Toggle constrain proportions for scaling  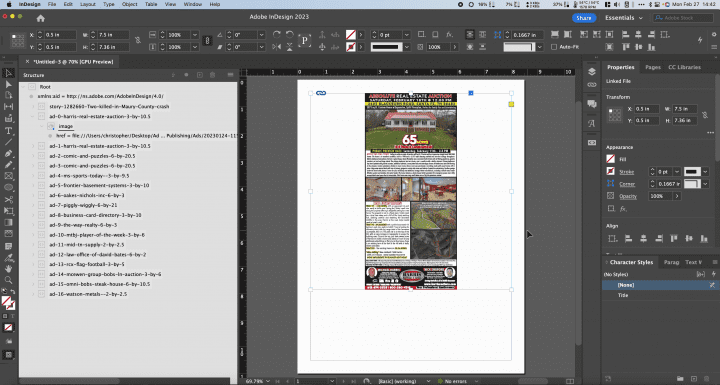(207, 40)
